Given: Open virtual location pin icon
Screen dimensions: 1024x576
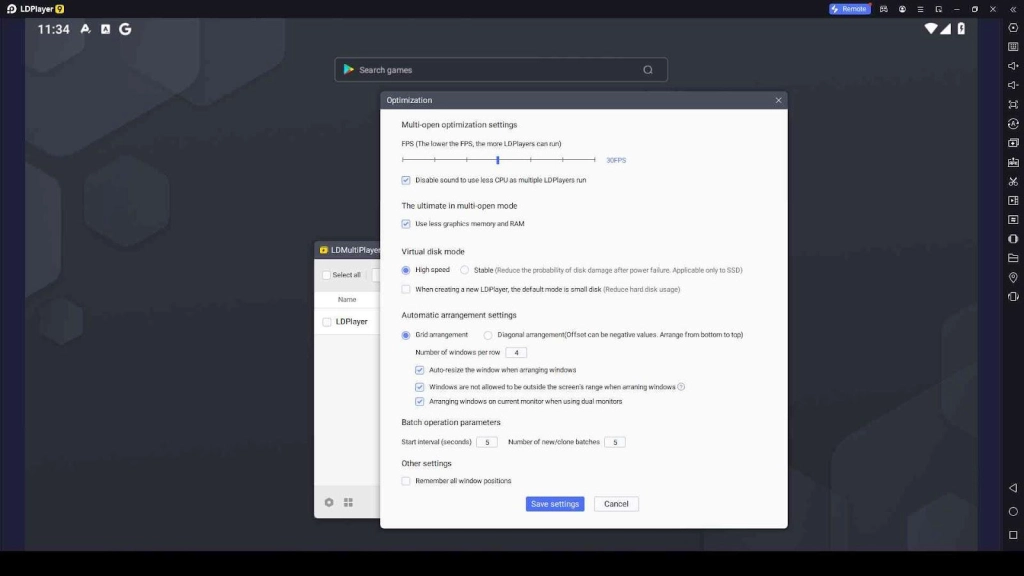Looking at the screenshot, I should (x=1013, y=277).
